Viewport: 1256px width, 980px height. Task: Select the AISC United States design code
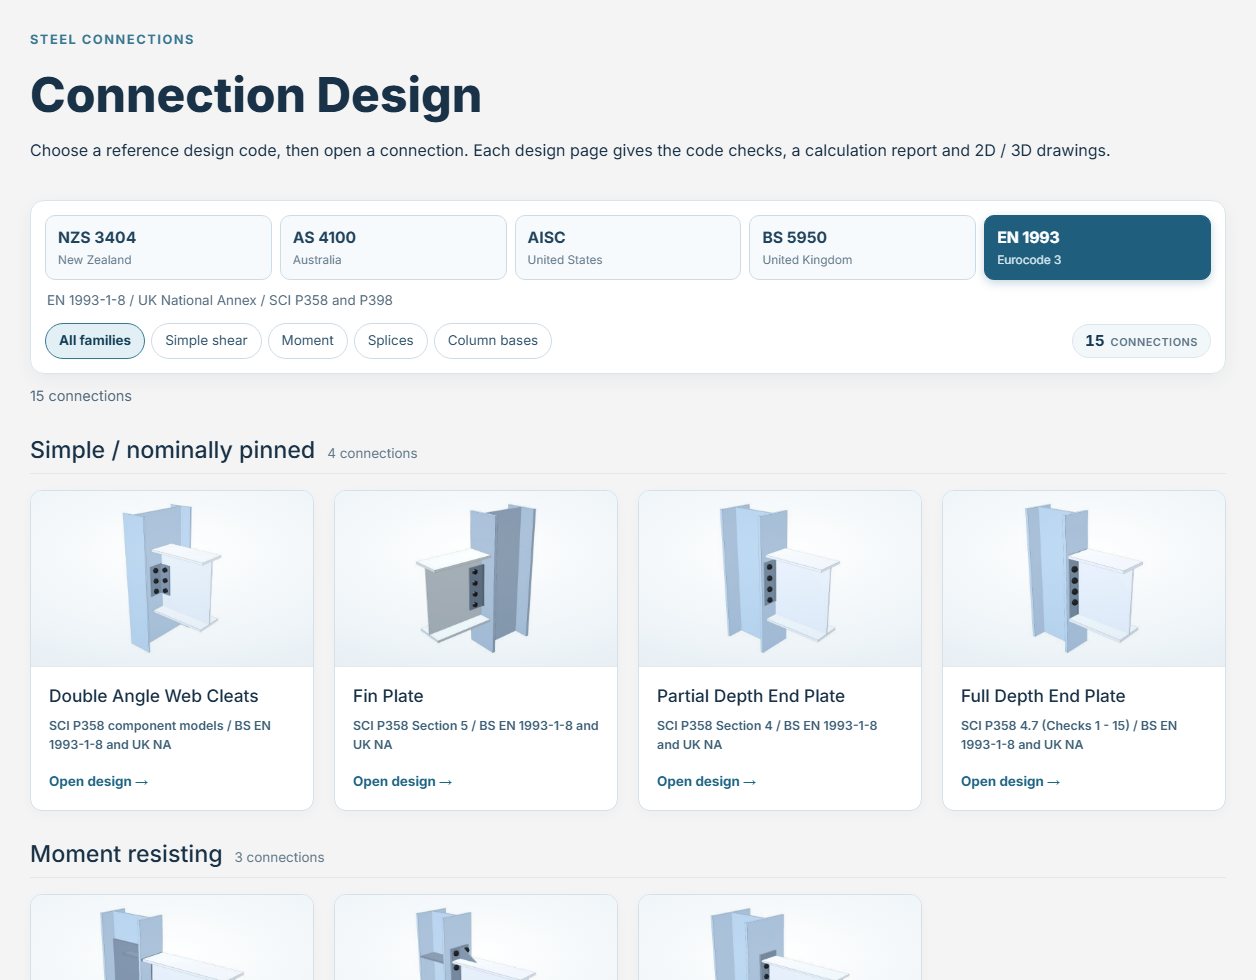point(628,247)
